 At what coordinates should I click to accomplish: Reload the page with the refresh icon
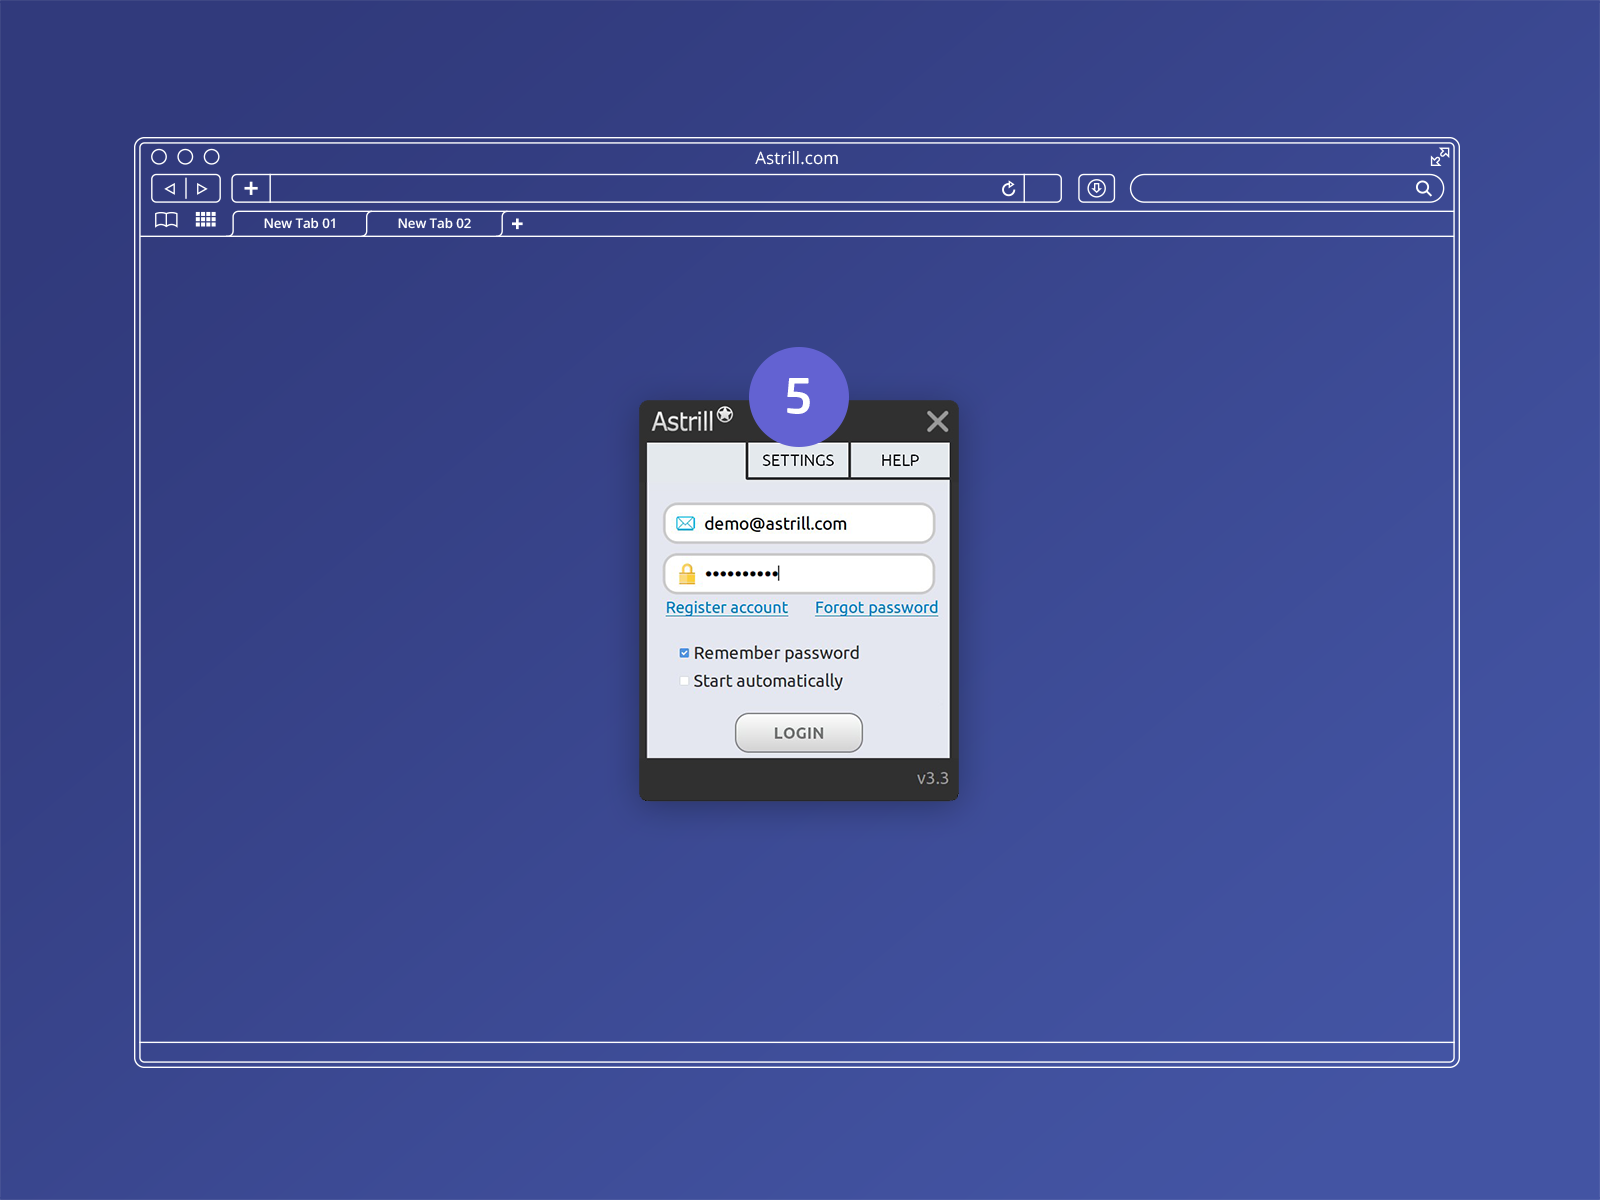(x=1008, y=188)
